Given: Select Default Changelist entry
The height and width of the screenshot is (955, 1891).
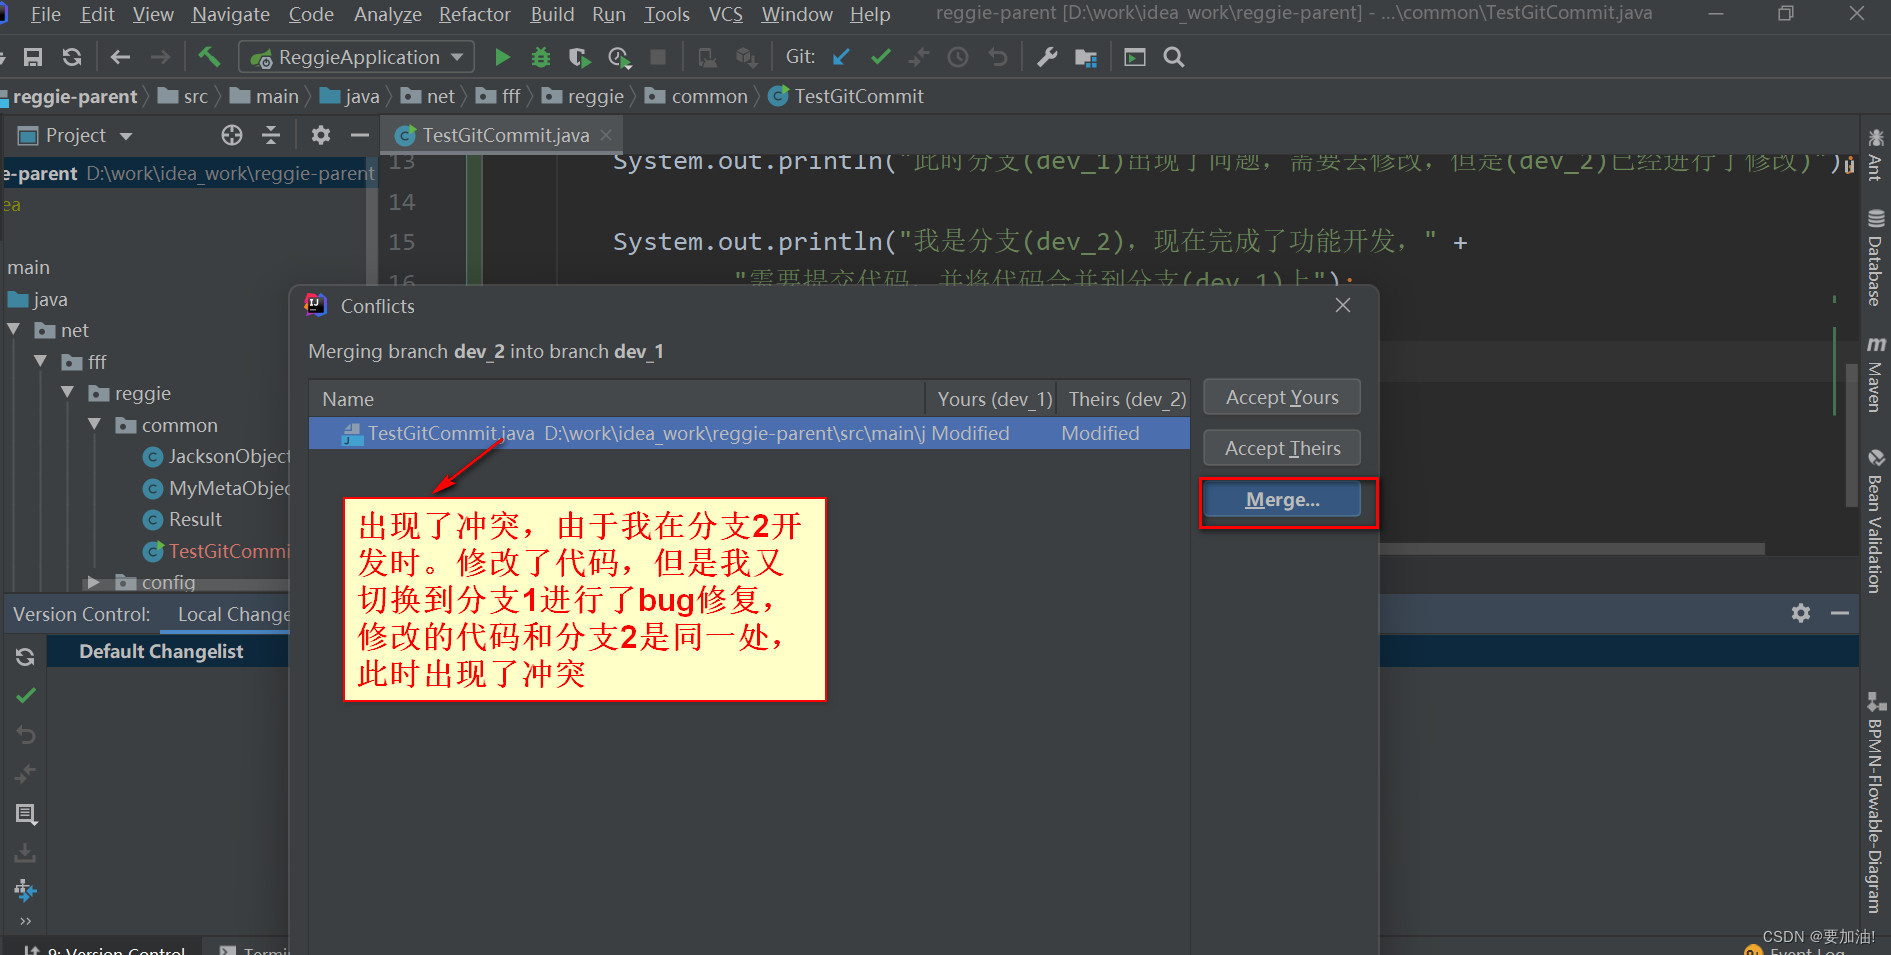Looking at the screenshot, I should point(161,651).
